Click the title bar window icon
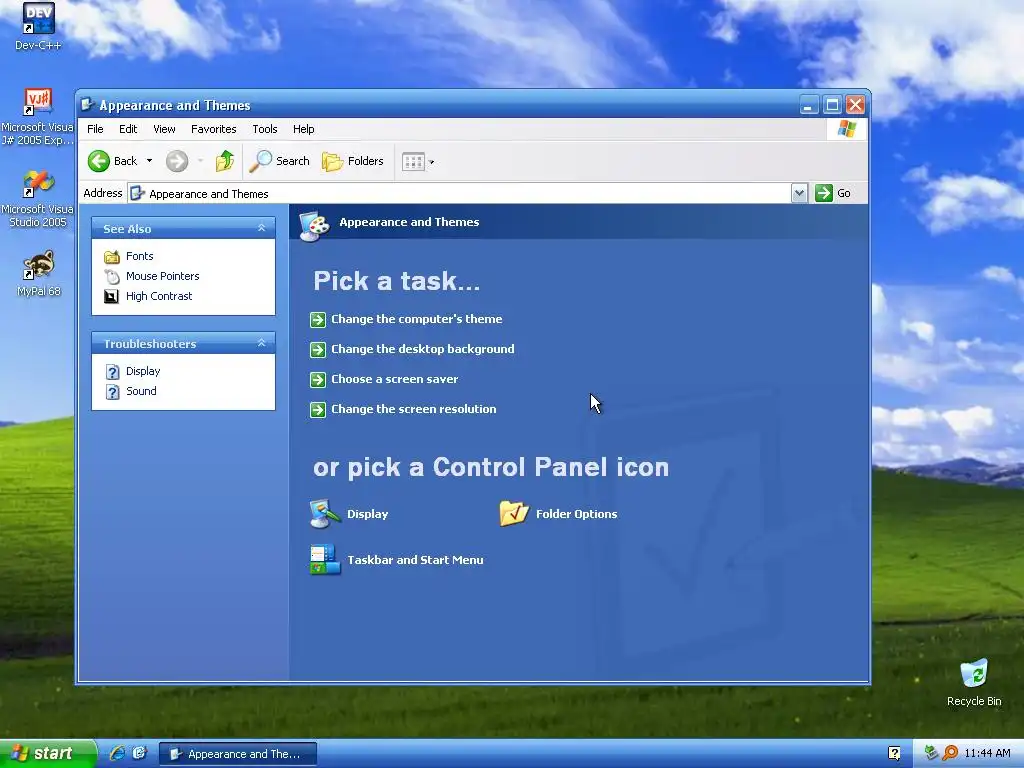 coord(88,104)
